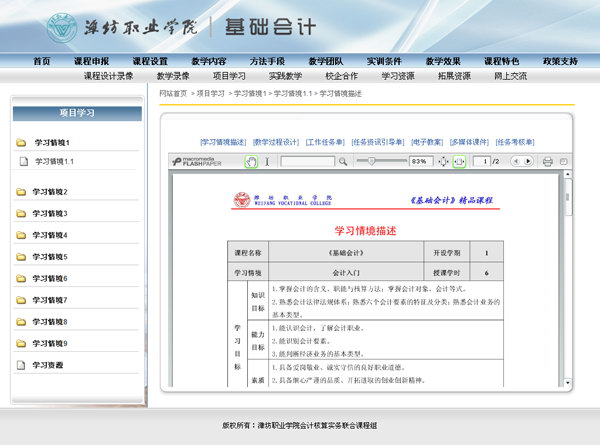Click the document scrollbar up arrow
600x445 pixels.
click(568, 174)
